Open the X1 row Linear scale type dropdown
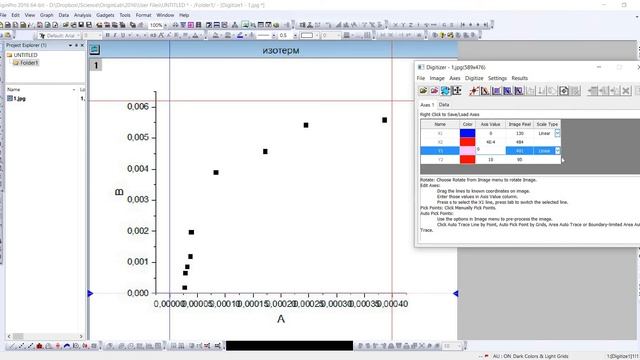640x360 pixels. (x=557, y=133)
